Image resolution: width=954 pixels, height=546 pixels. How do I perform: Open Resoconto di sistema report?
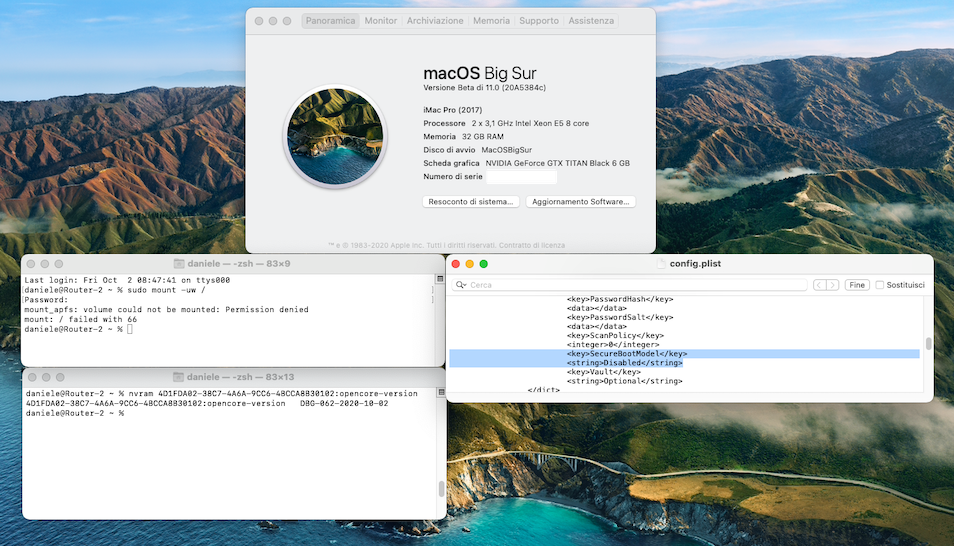pos(471,201)
